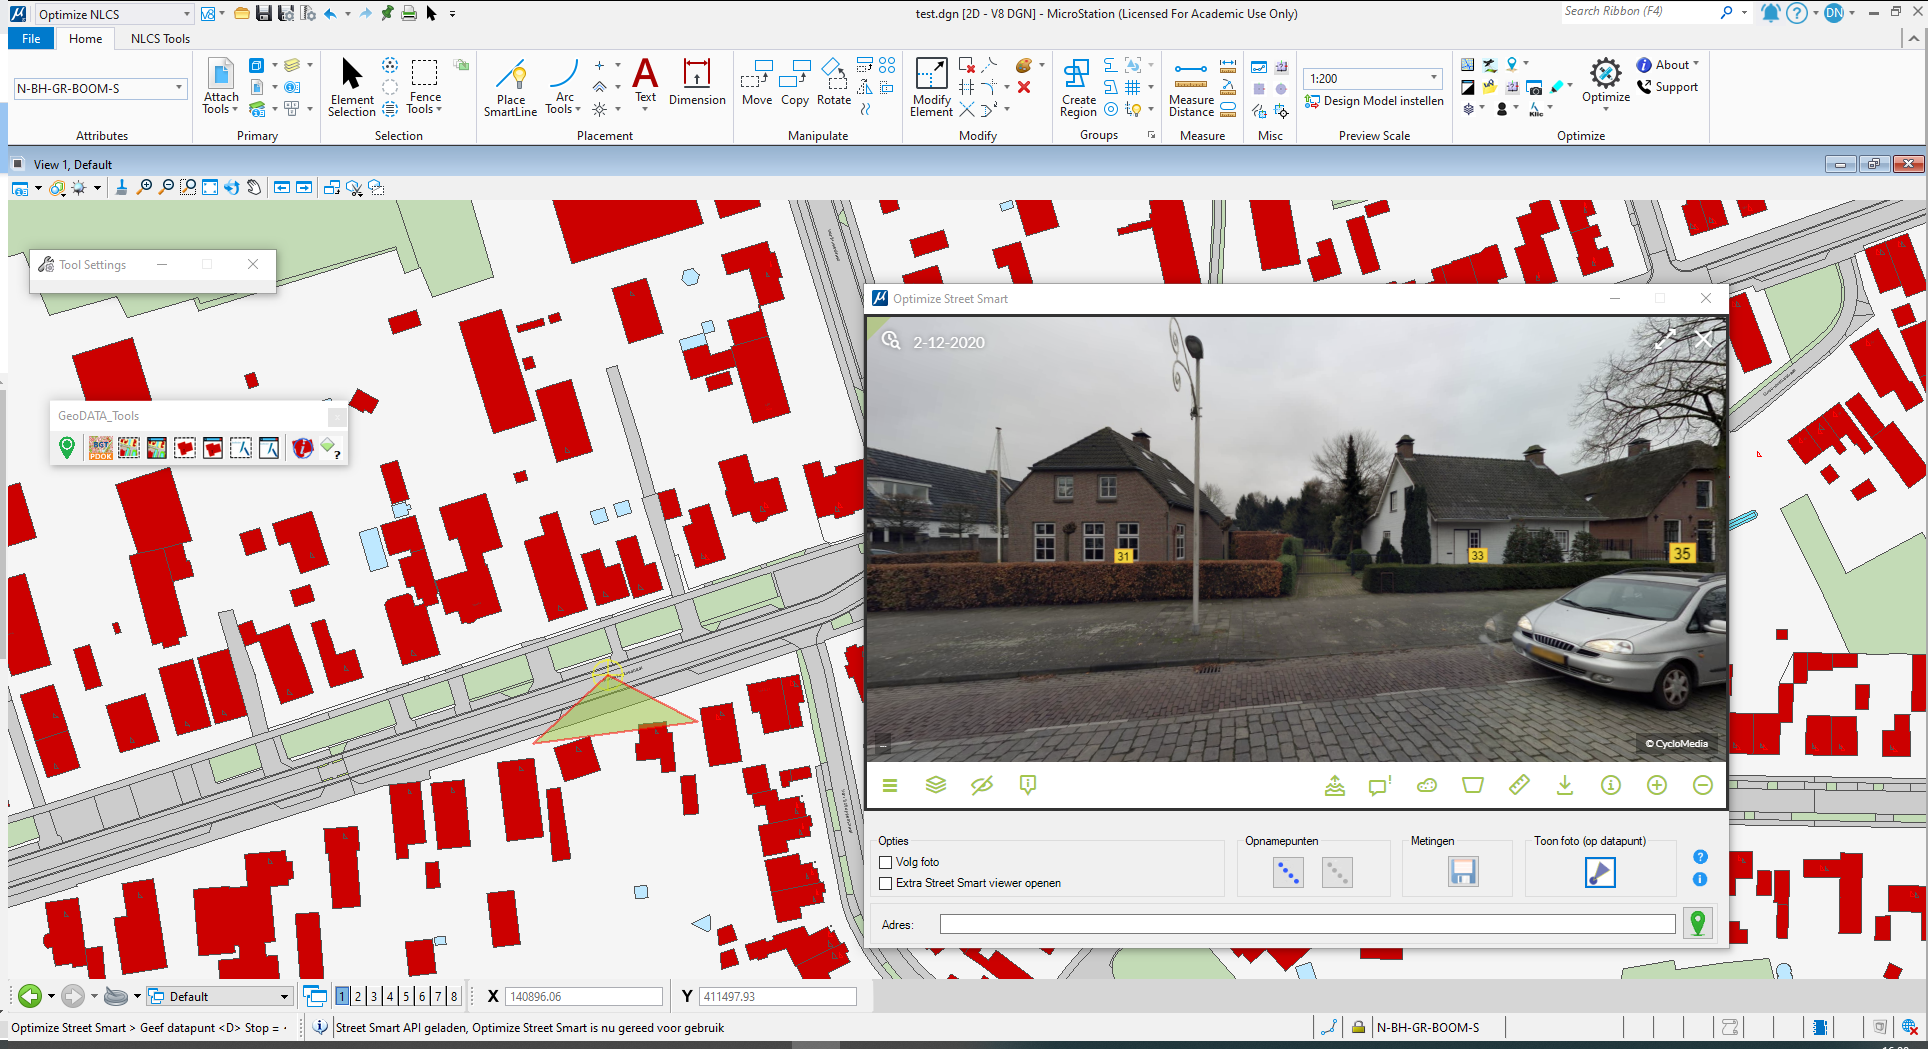Image resolution: width=1928 pixels, height=1049 pixels.
Task: Click the BGT PDOK icon in GeoDATA_Tools
Action: pos(101,448)
